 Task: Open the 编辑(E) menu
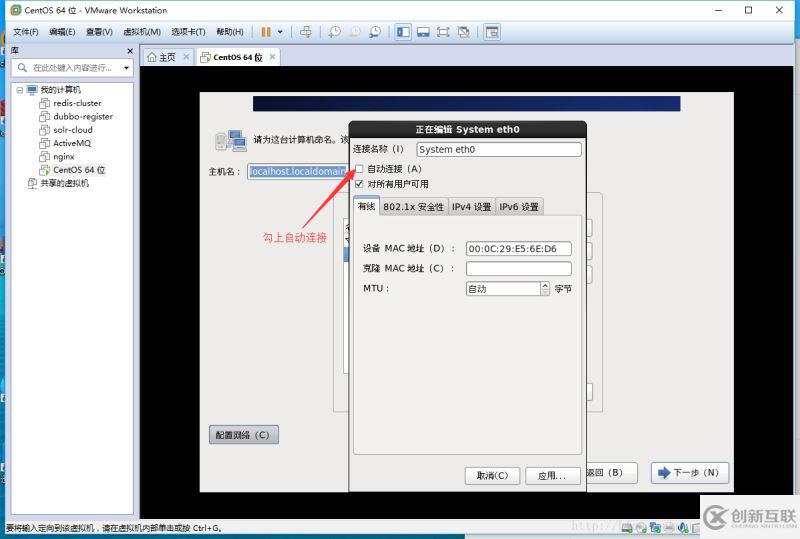[x=62, y=32]
